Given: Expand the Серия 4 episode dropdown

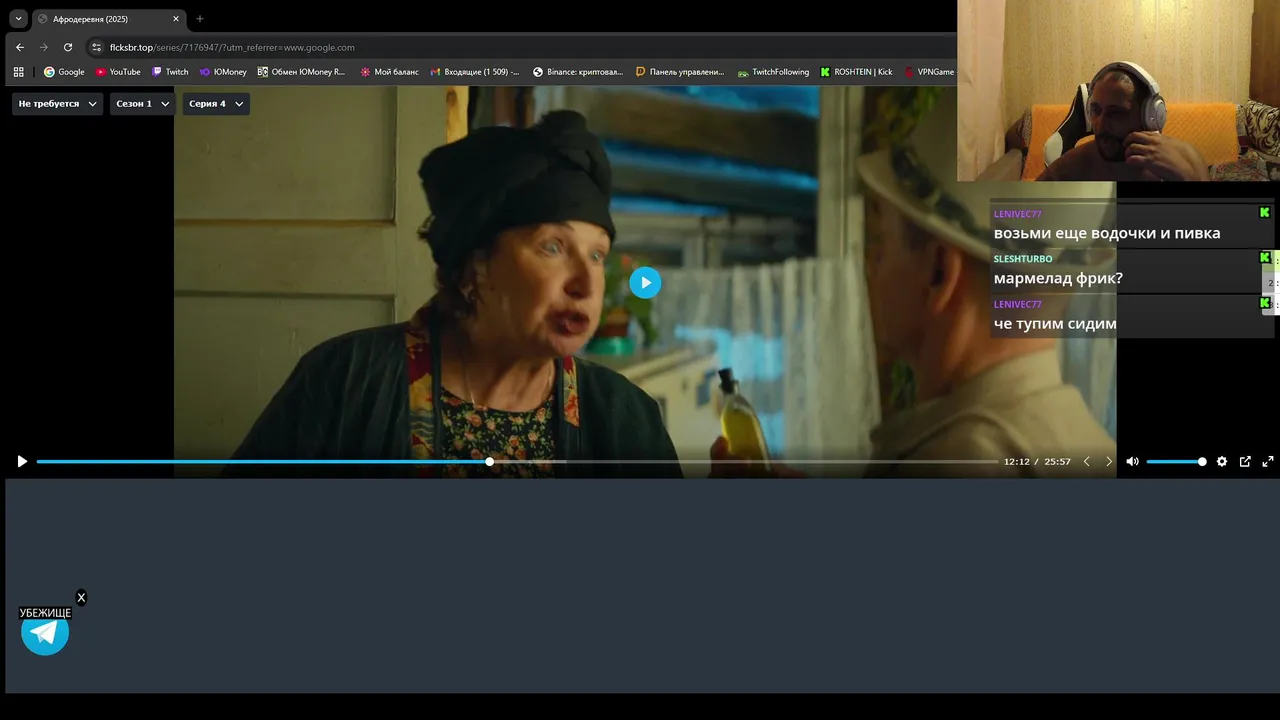Looking at the screenshot, I should point(215,104).
